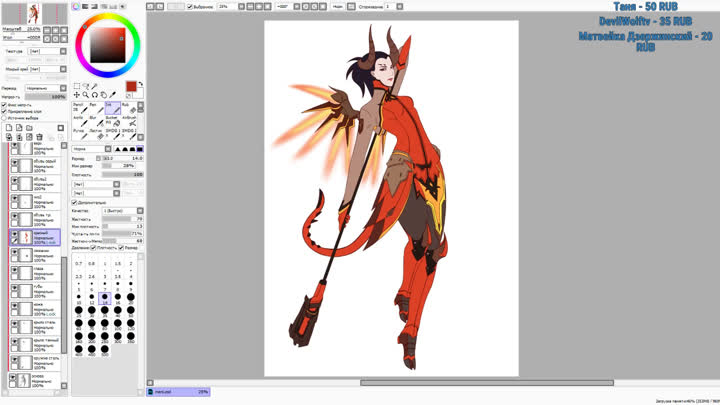Switch to the color wheel panel
The image size is (720, 405).
coord(76,6)
